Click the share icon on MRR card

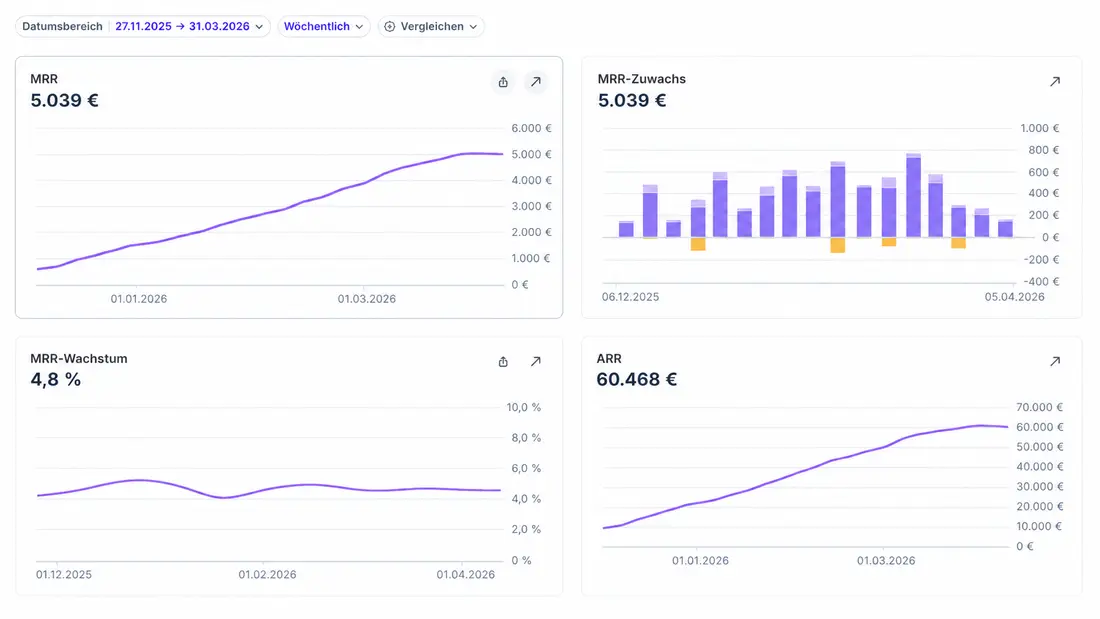click(x=503, y=82)
